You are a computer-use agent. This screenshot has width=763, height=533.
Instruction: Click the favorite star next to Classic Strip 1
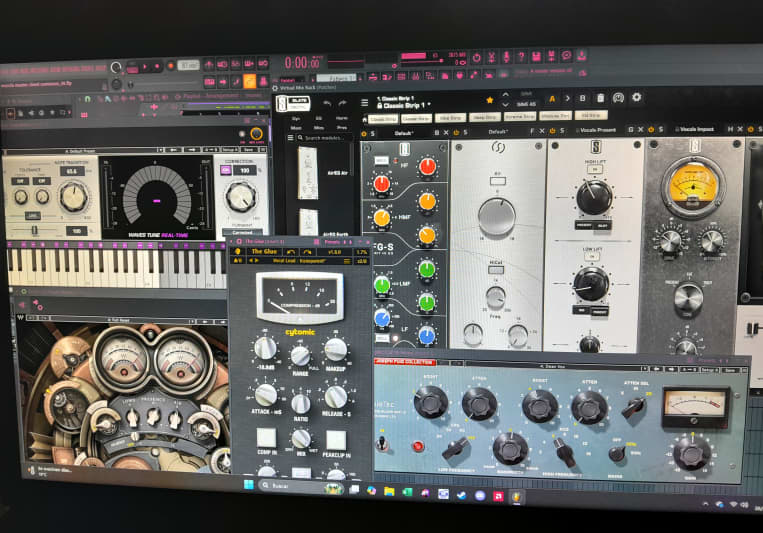(x=490, y=100)
